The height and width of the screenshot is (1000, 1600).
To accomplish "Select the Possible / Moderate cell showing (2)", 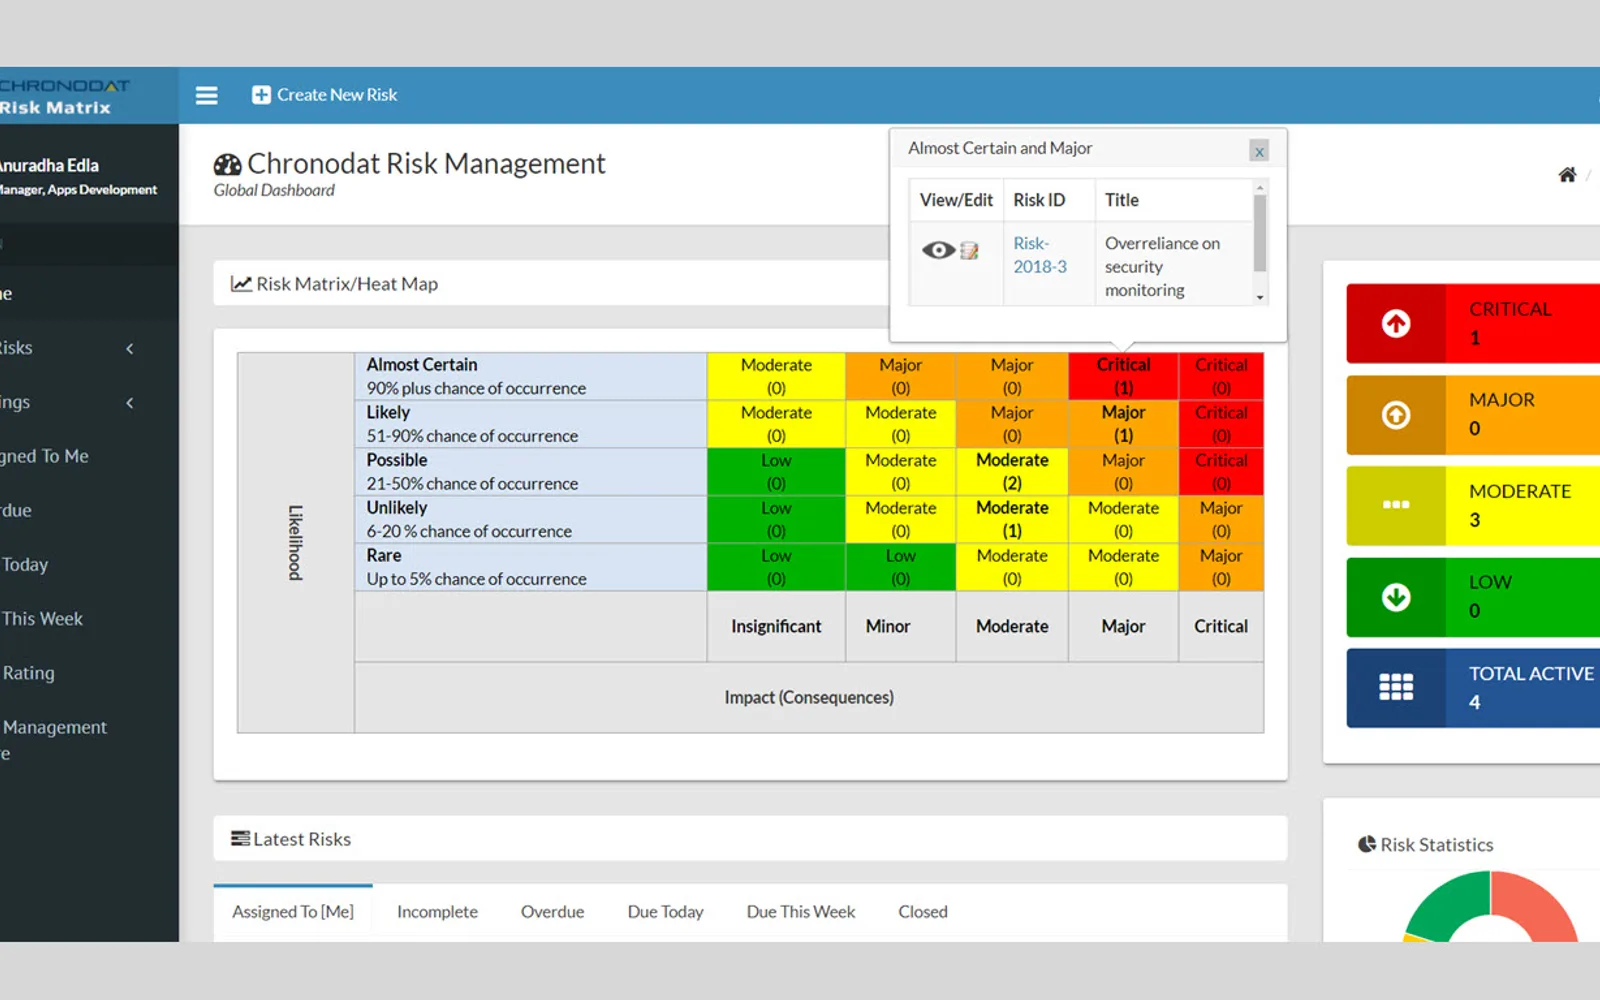I will tap(1012, 472).
